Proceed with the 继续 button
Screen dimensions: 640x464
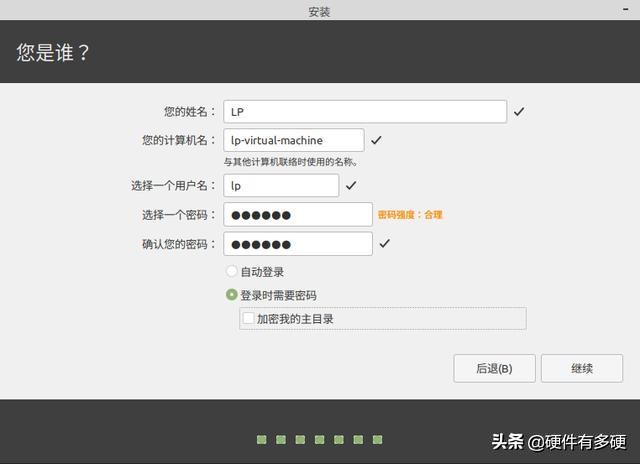(582, 369)
